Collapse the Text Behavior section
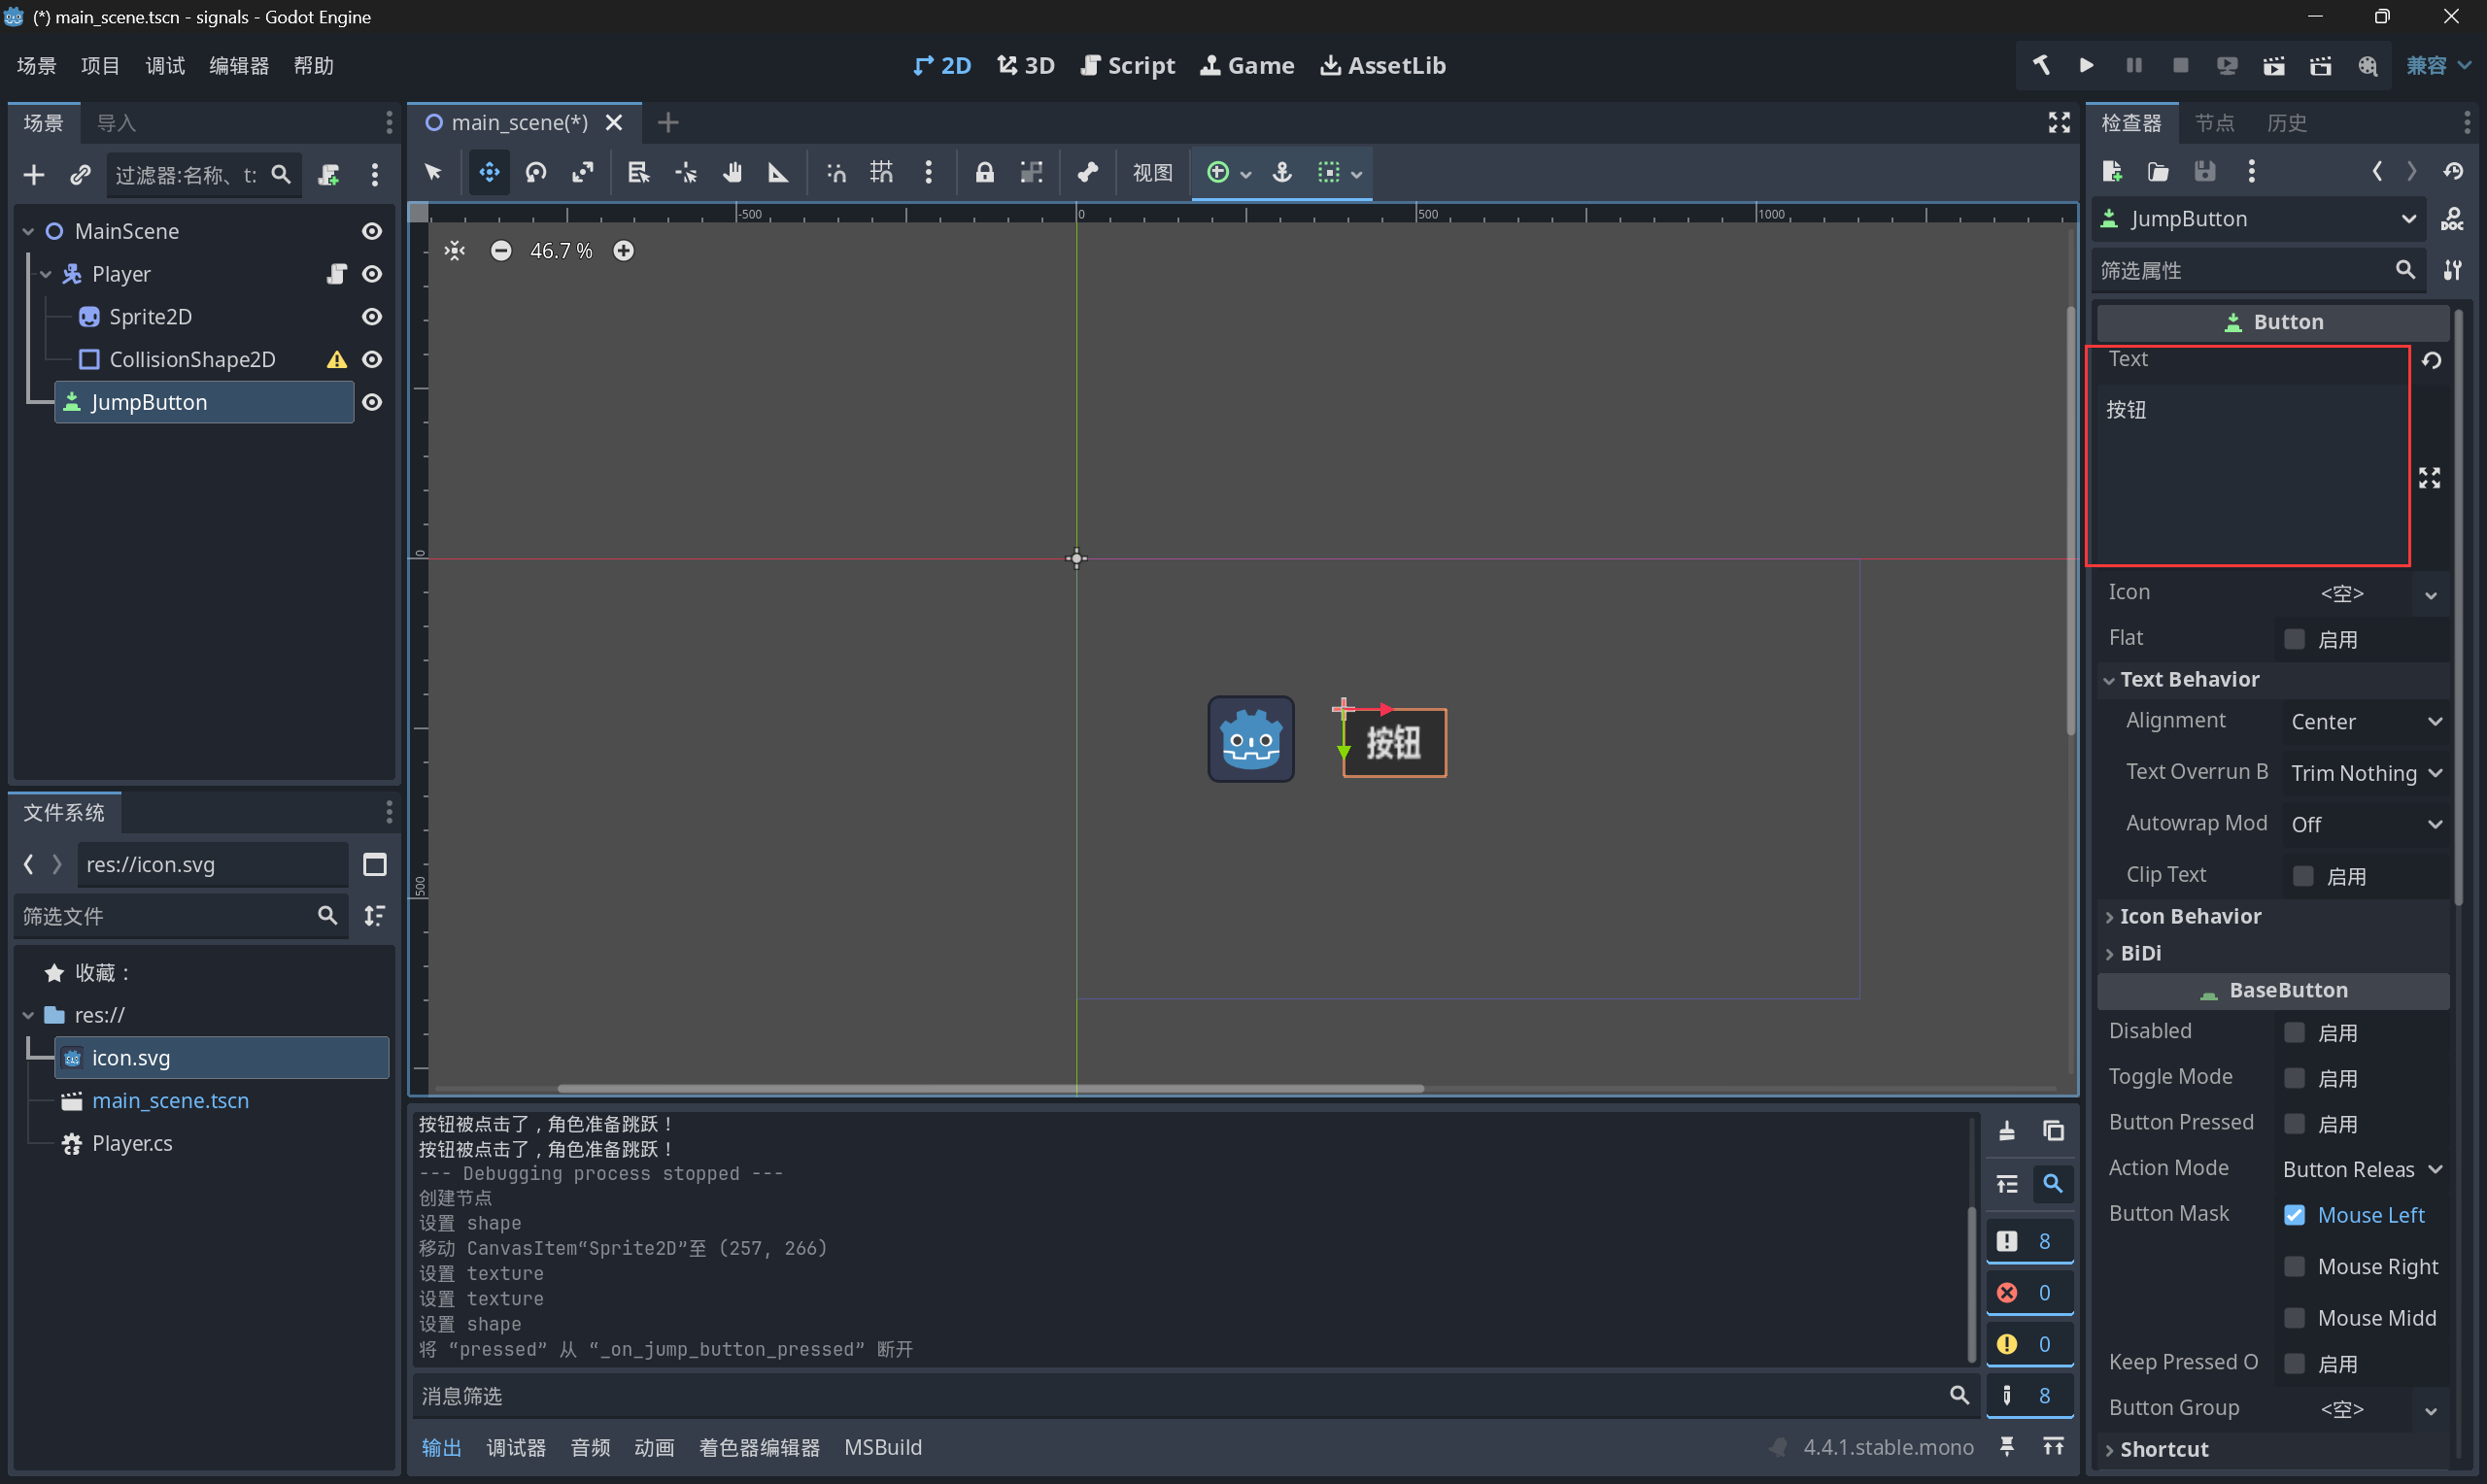Viewport: 2487px width, 1484px height. pyautogui.click(x=2273, y=680)
